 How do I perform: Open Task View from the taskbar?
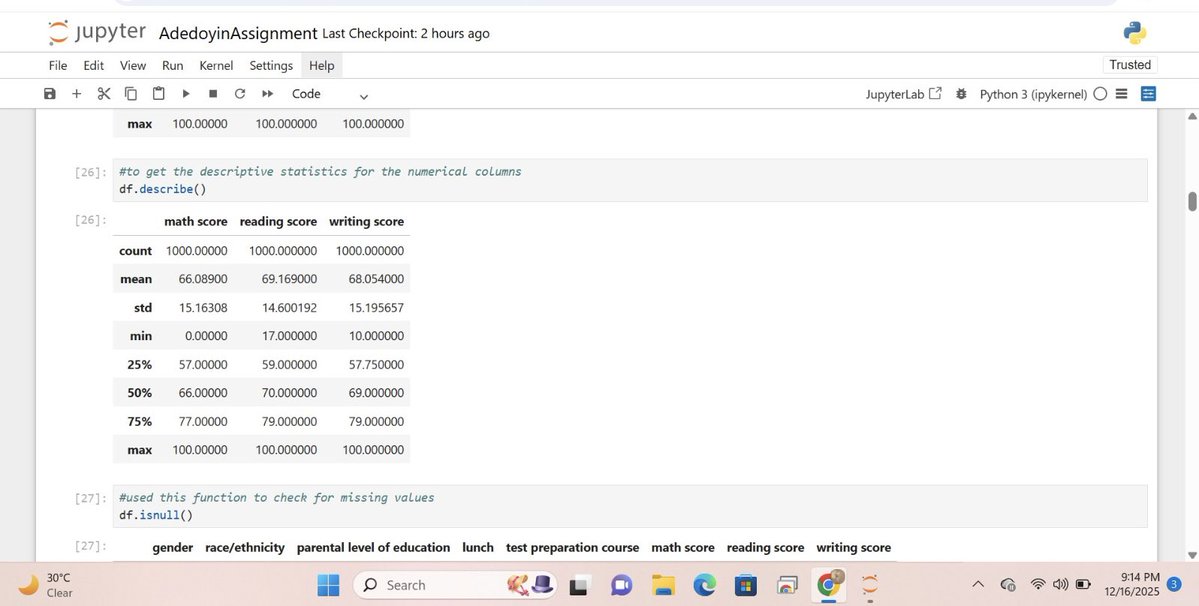coord(579,585)
